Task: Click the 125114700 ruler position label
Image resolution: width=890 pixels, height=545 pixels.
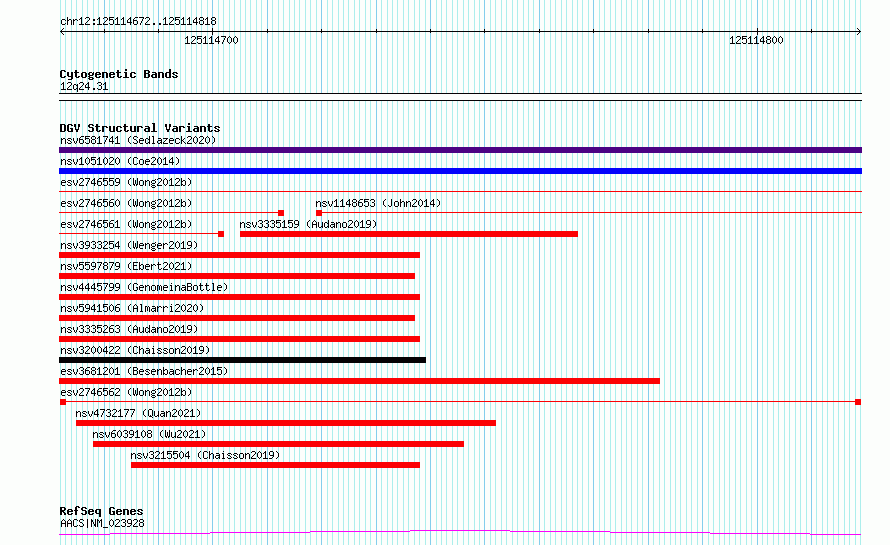Action: (211, 40)
